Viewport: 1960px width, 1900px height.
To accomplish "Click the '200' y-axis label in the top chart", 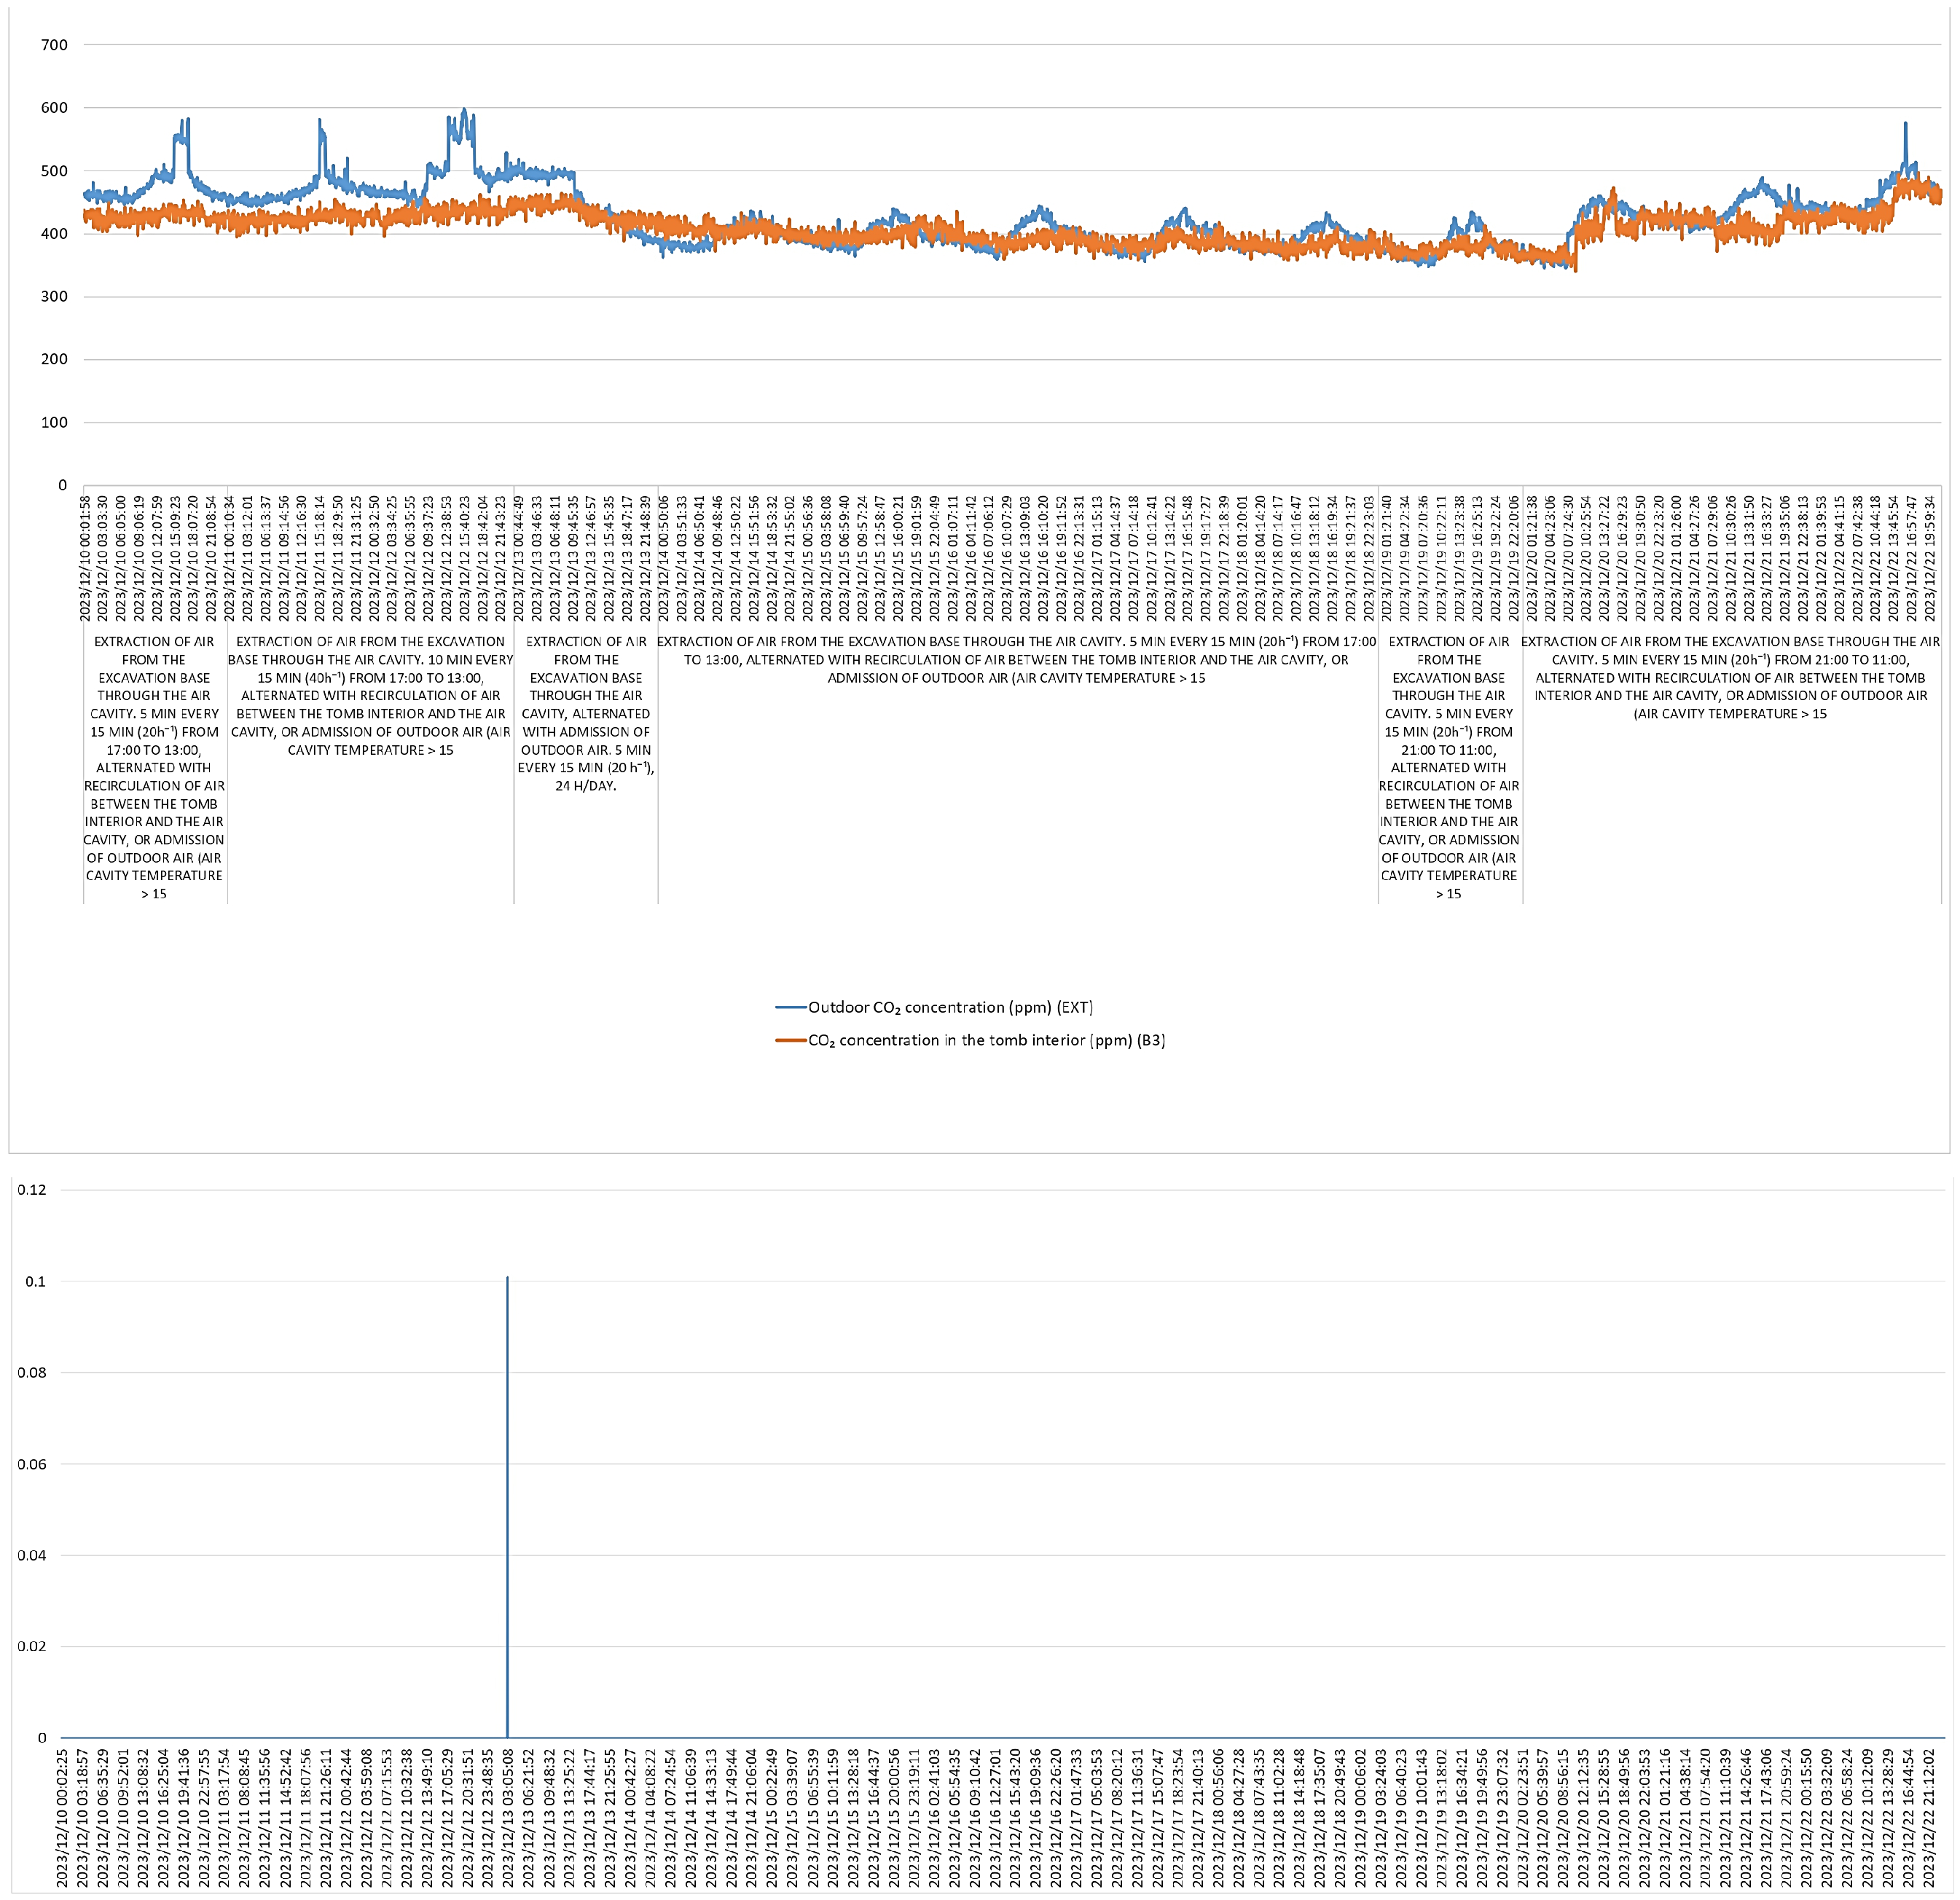I will tap(54, 359).
